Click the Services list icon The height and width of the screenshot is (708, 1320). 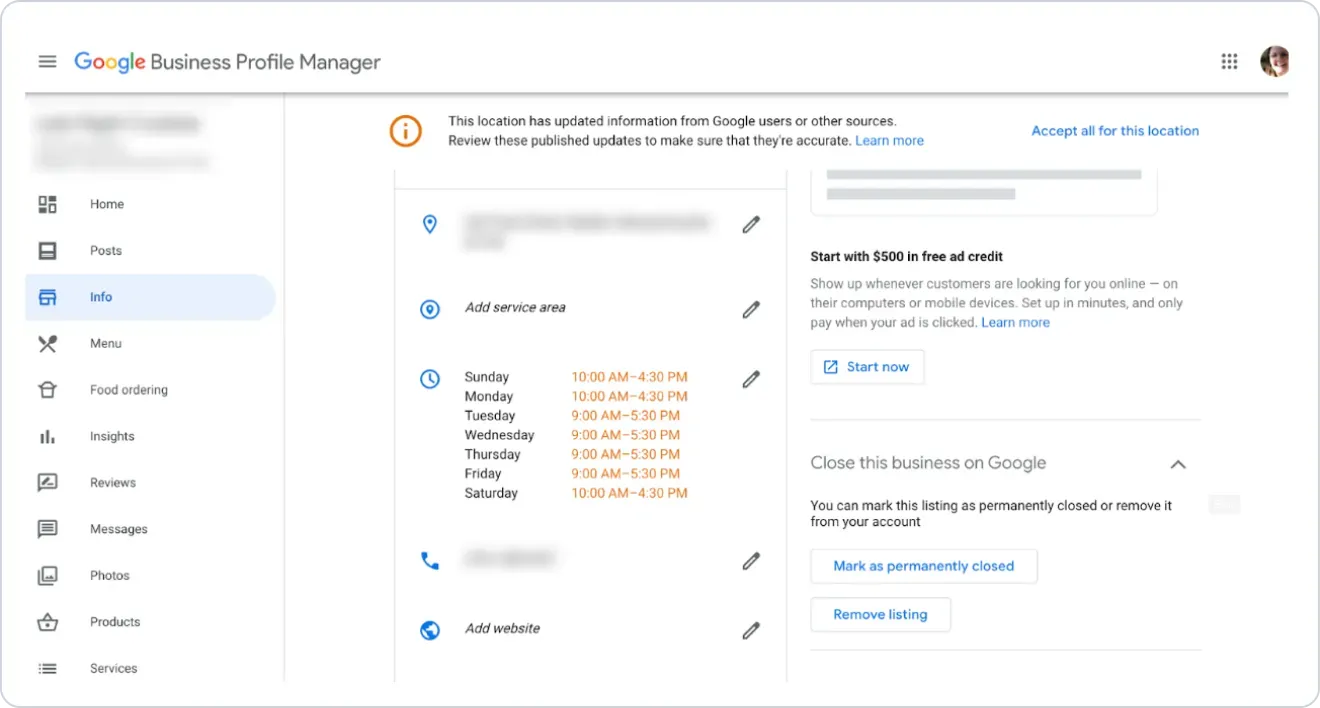(47, 669)
